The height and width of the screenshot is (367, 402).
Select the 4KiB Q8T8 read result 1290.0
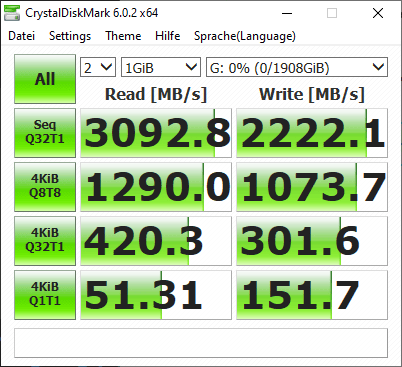pos(156,187)
